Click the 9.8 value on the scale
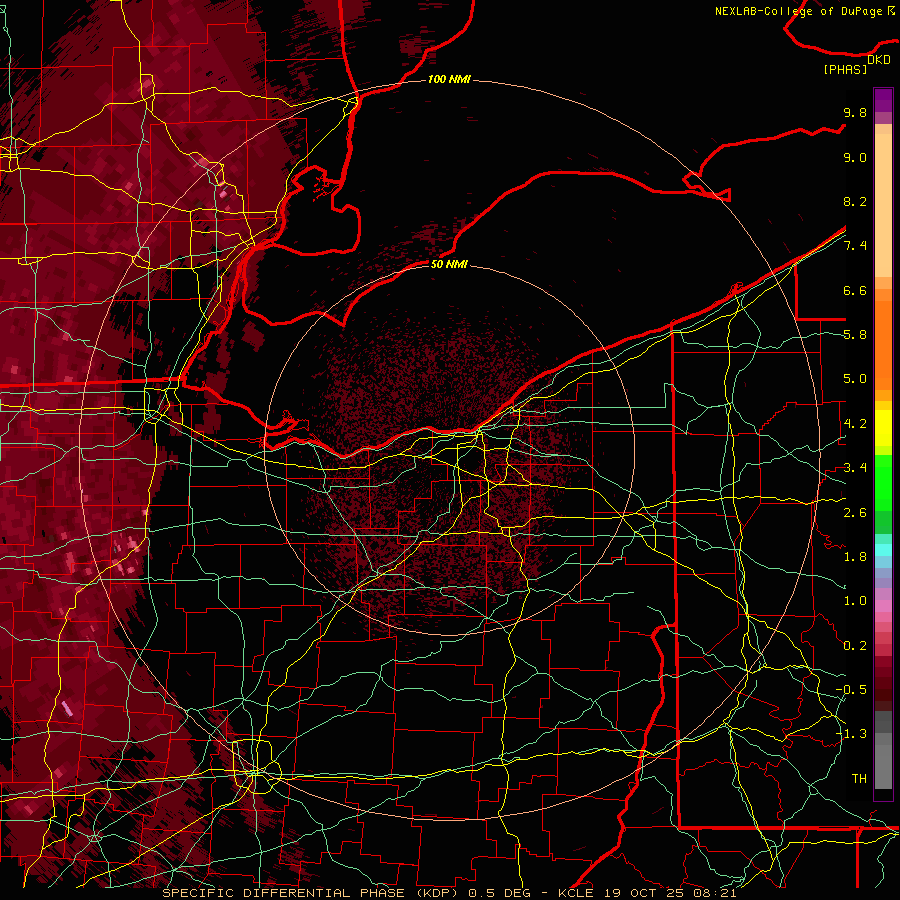 [855, 112]
